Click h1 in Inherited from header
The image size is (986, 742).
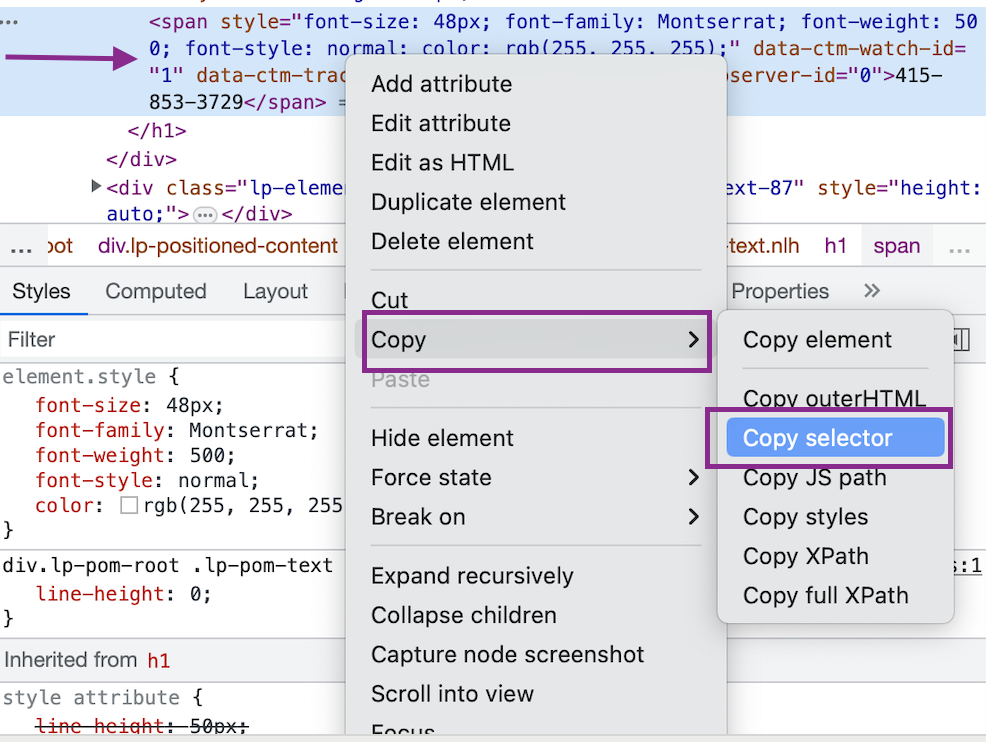pyautogui.click(x=158, y=660)
